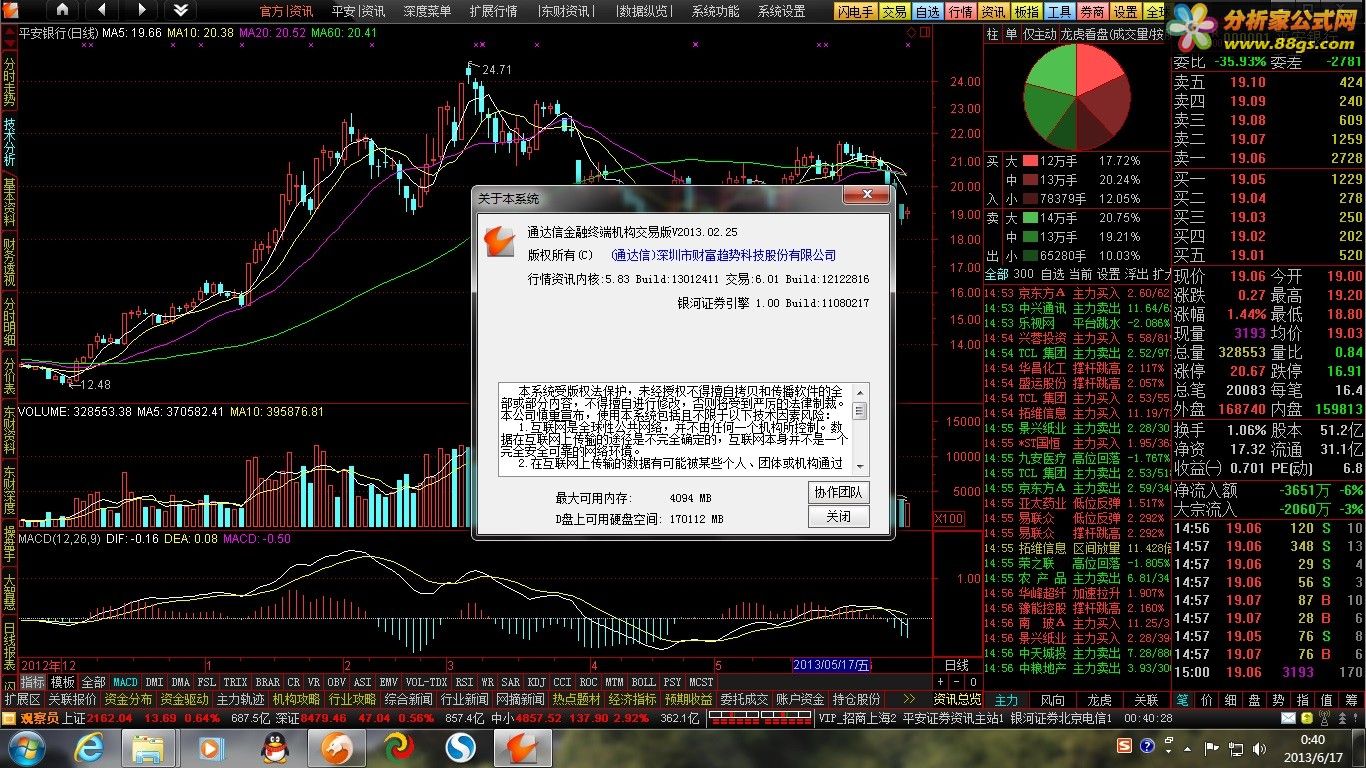
Task: Select the BOLL indicator tab
Action: (643, 682)
